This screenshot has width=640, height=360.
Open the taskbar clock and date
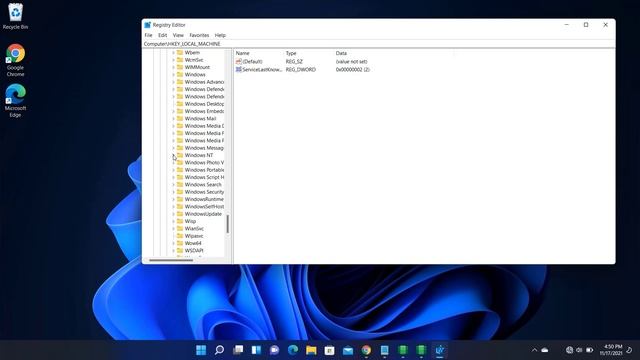coord(611,350)
